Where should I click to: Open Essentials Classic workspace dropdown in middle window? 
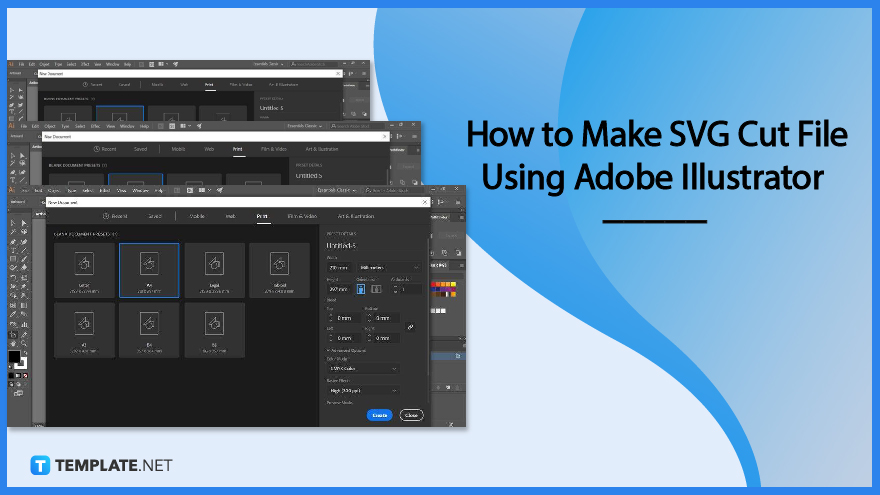(x=304, y=126)
